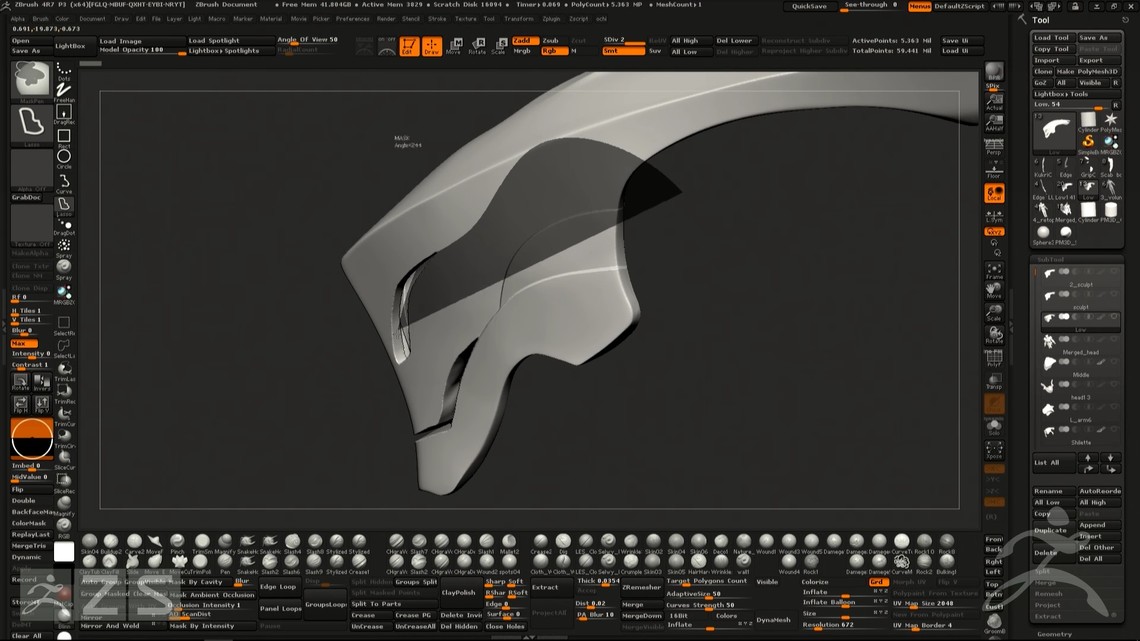Adjust the Model Opacity slider

tap(142, 50)
